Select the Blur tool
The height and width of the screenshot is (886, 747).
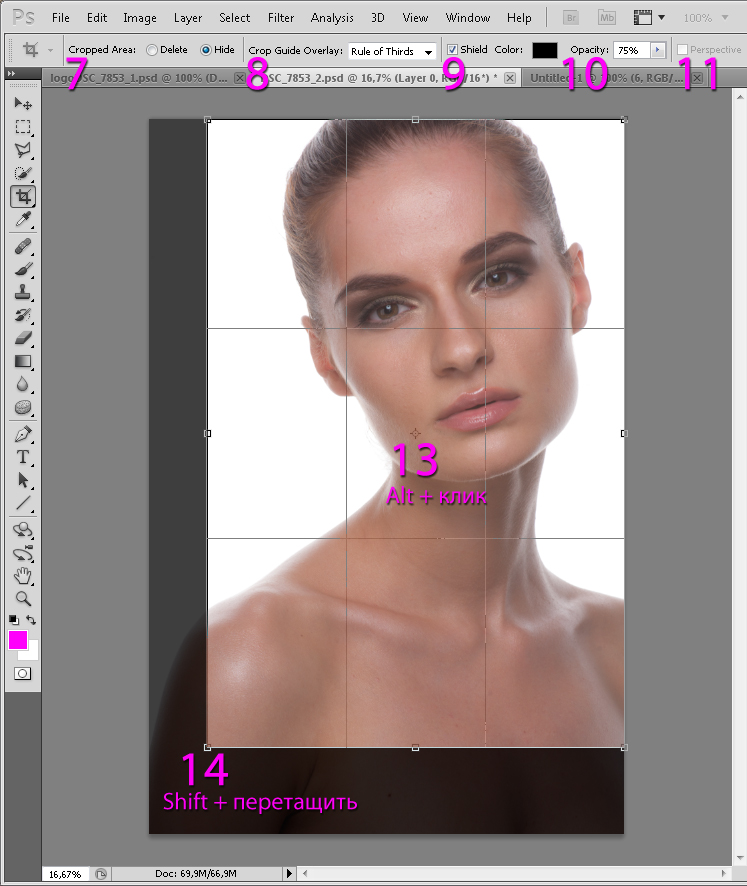[23, 385]
